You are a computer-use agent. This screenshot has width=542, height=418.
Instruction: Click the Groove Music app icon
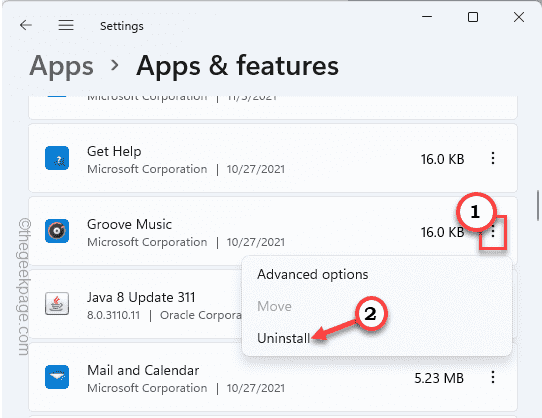[57, 231]
